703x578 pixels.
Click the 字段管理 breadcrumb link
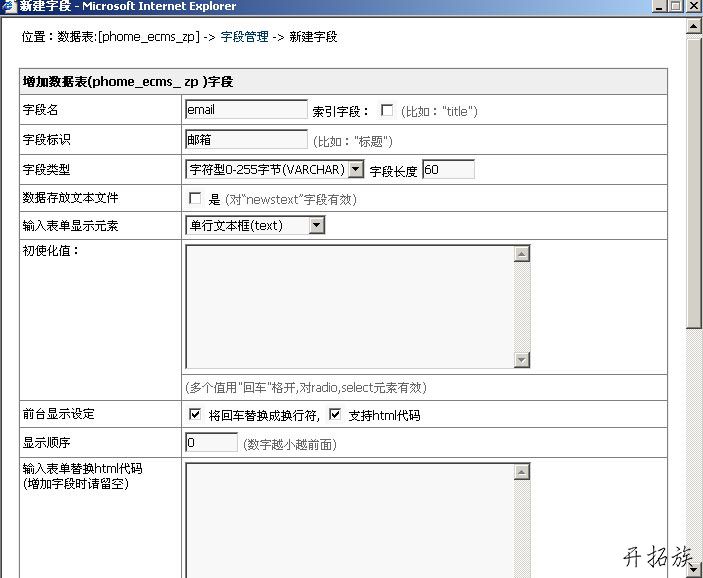pos(244,37)
